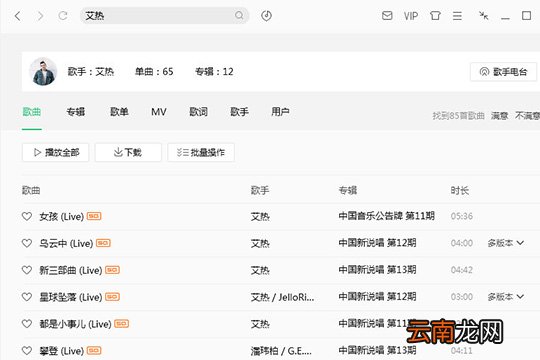Like the song 乌云中 (Live)
Screen dimensions: 540x360
(x=27, y=243)
